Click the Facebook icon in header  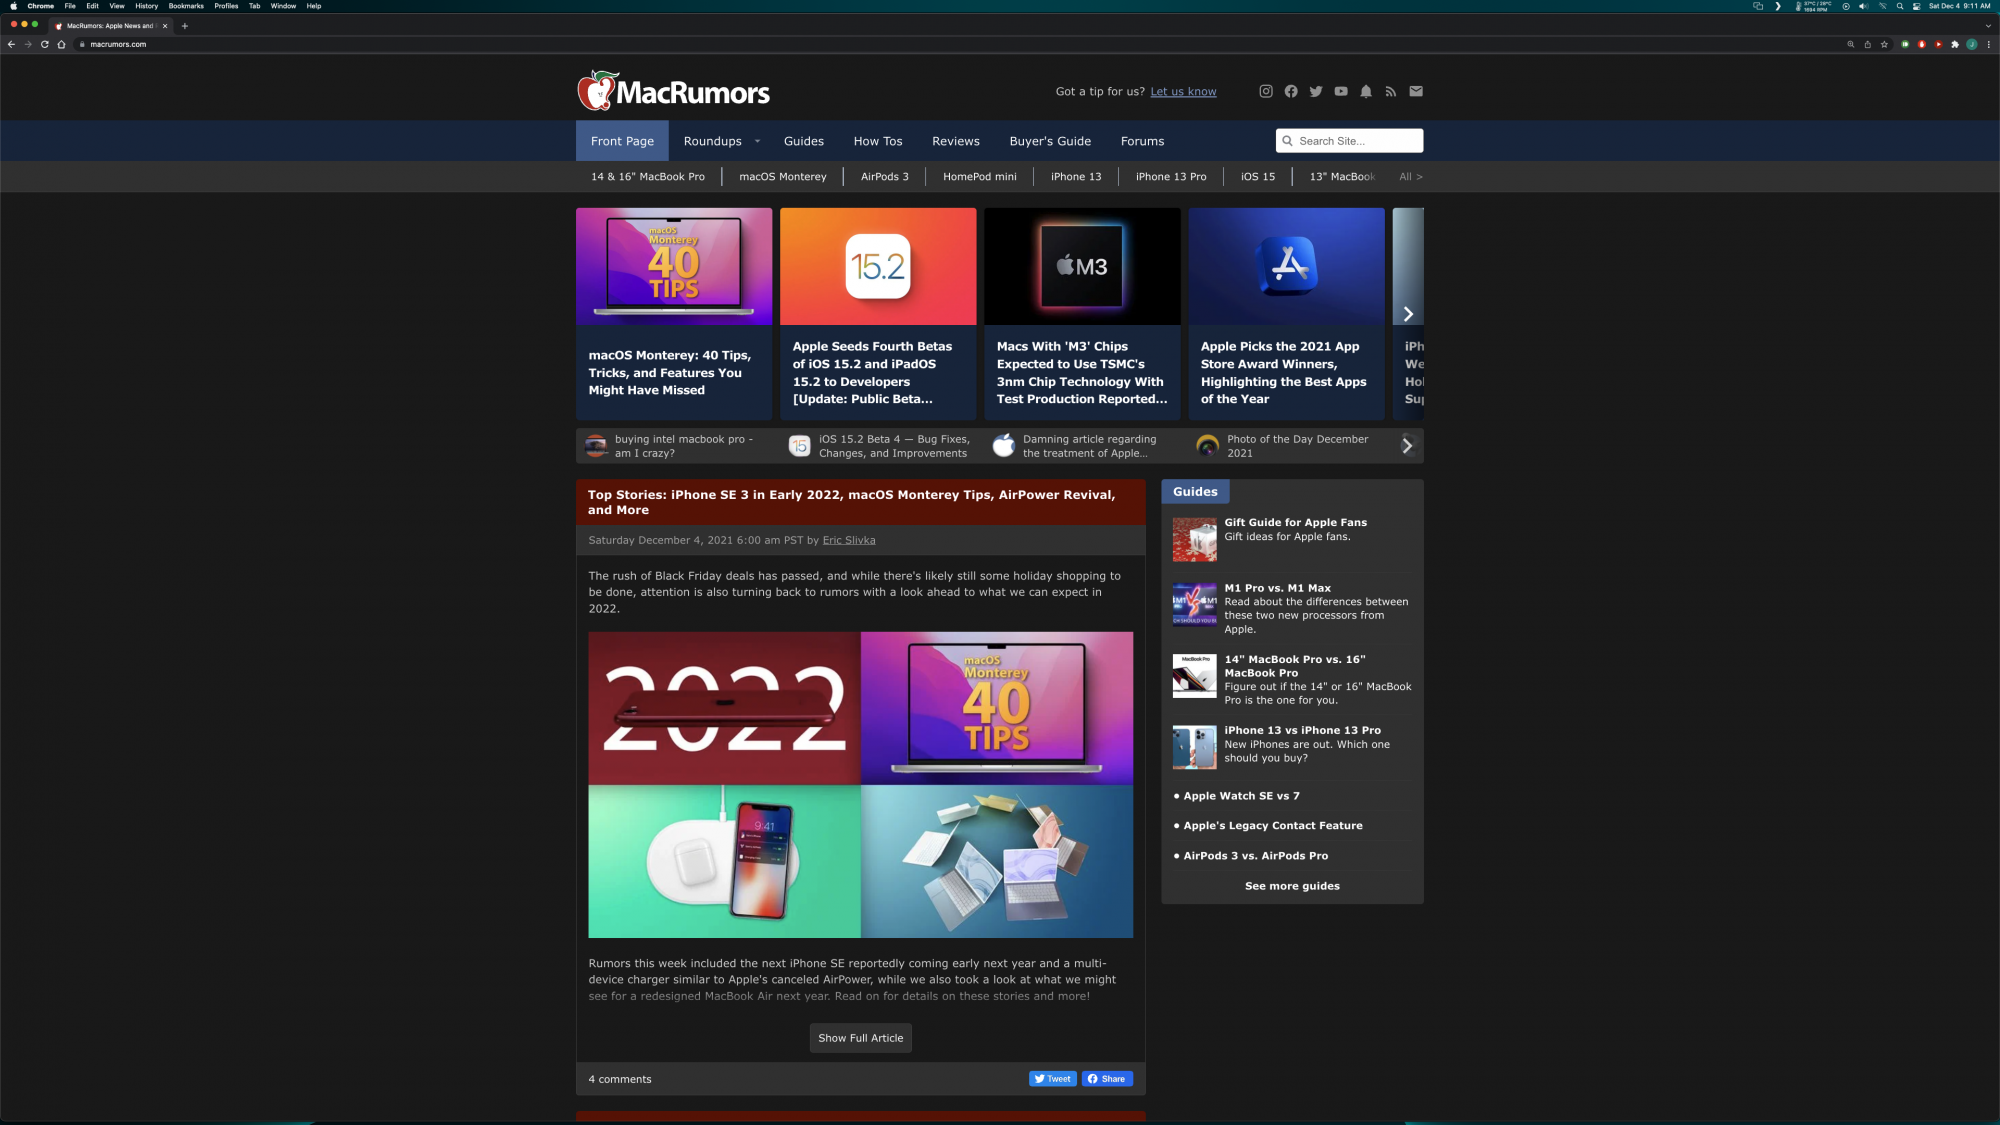[x=1291, y=91]
